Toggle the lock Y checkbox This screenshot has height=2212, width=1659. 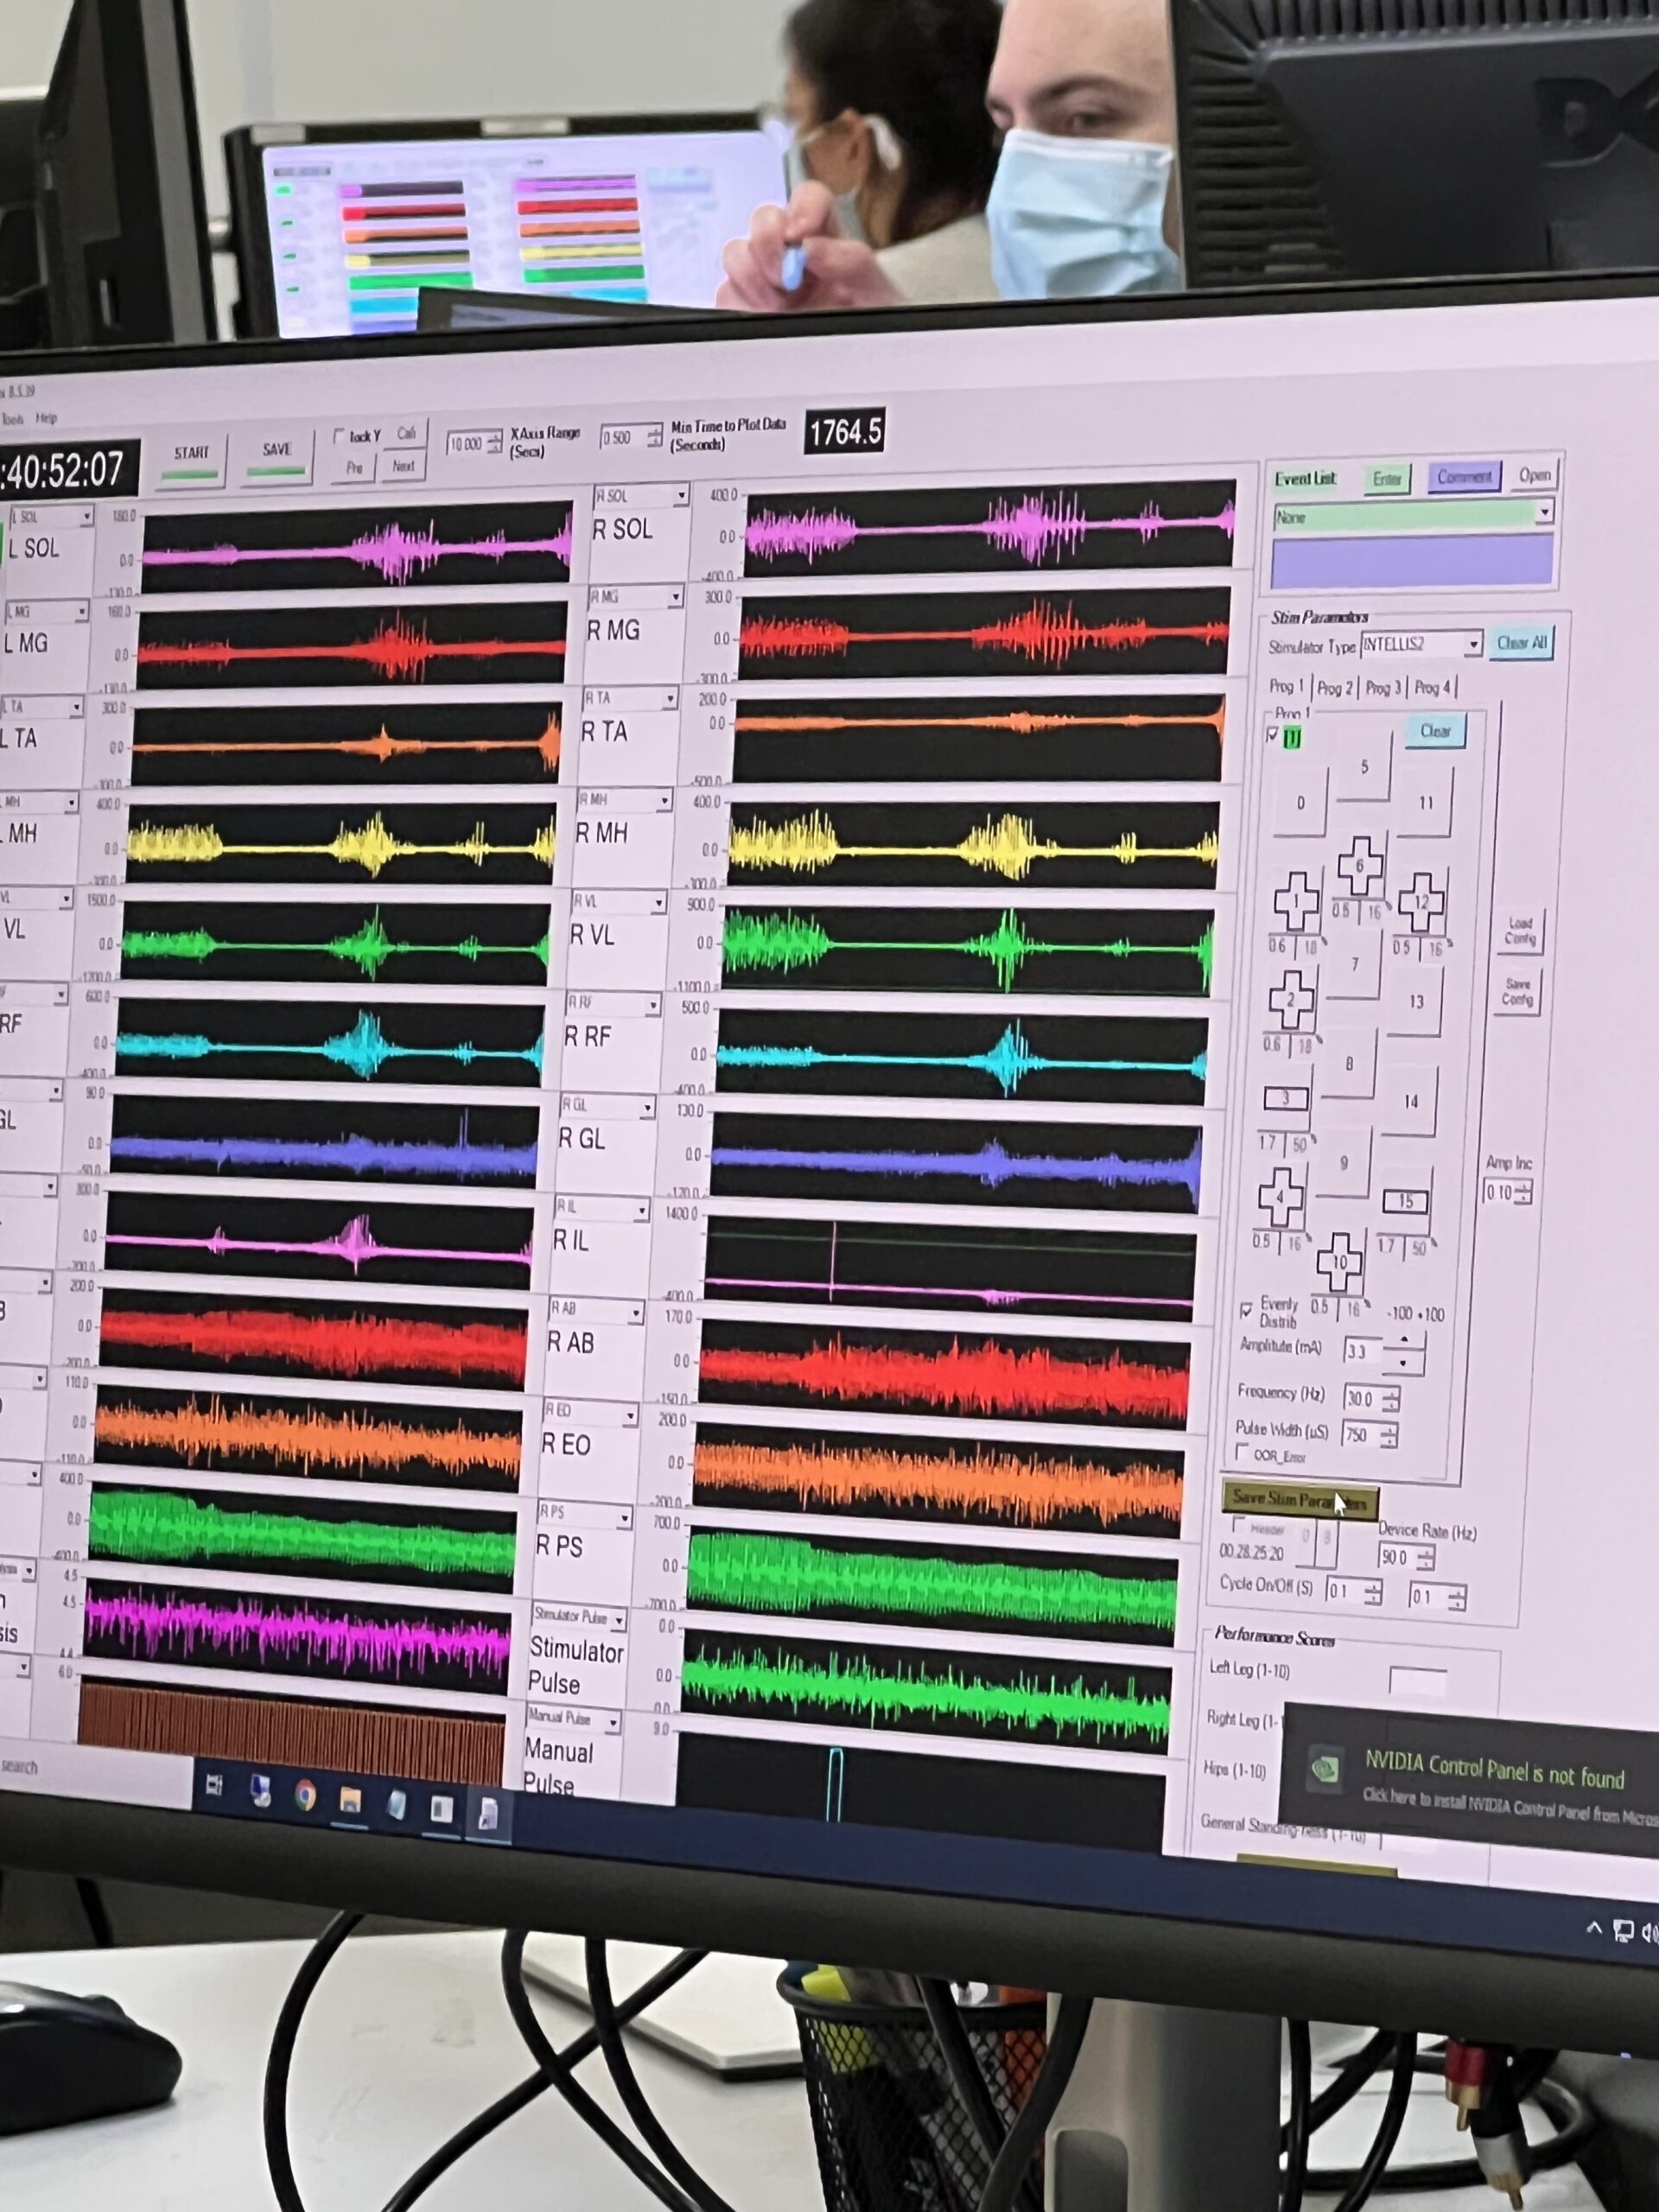[339, 436]
